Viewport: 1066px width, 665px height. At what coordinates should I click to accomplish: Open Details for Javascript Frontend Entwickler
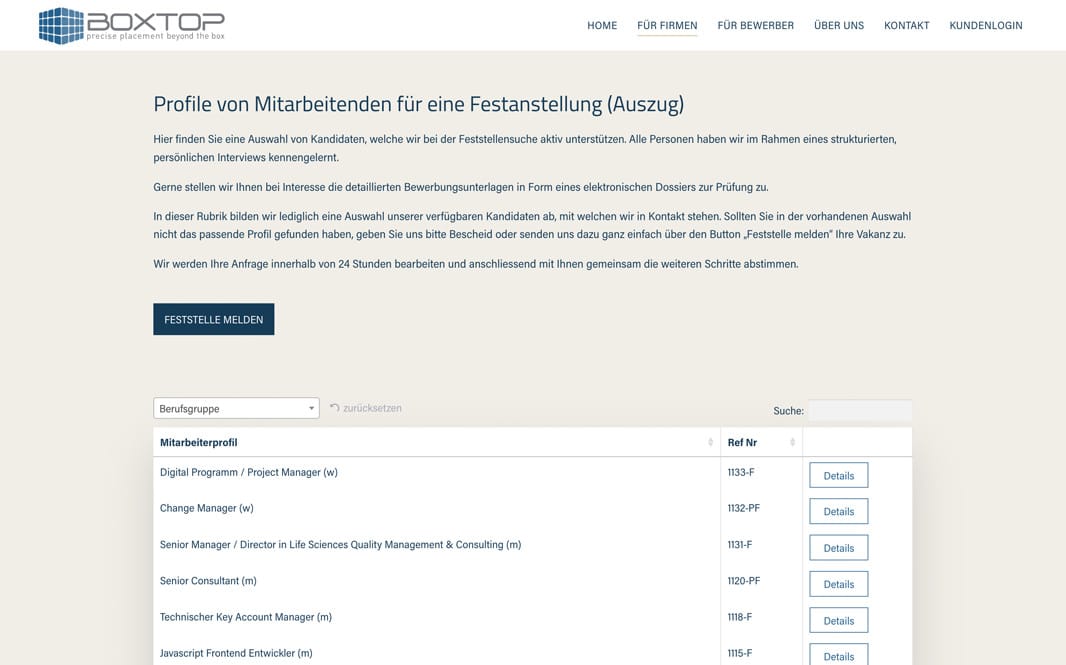(838, 655)
